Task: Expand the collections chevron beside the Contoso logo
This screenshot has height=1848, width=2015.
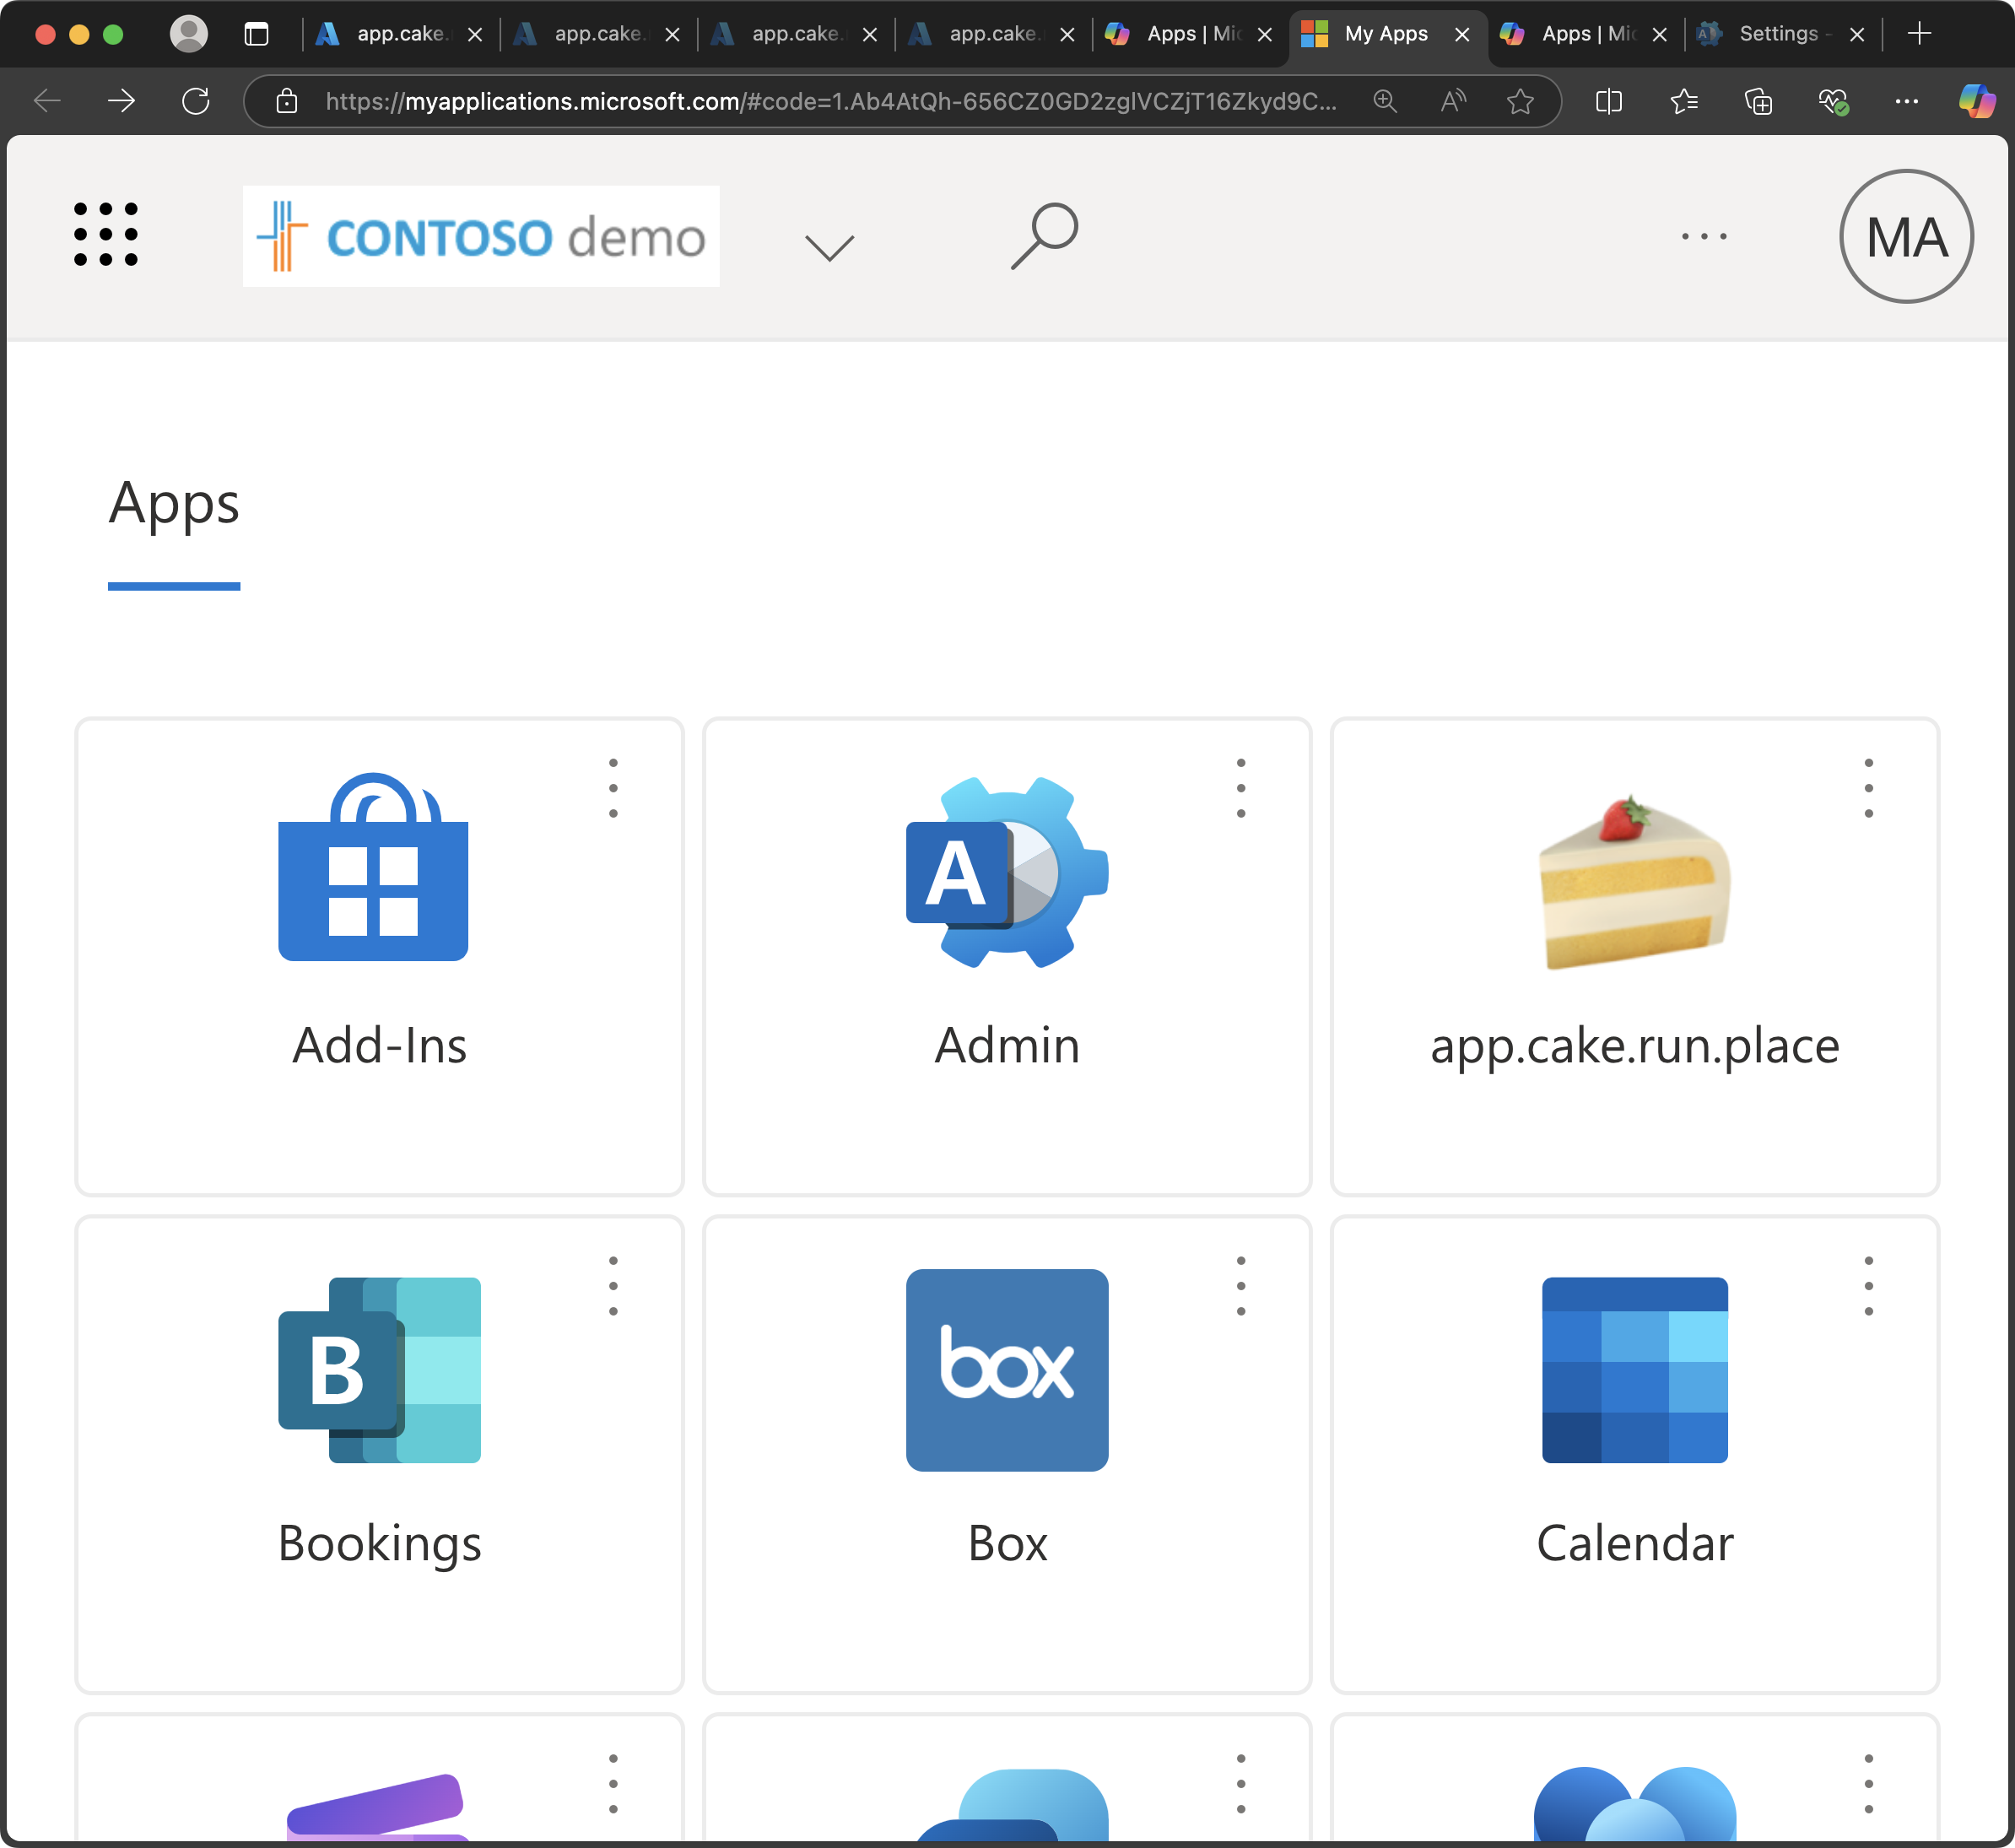Action: pos(829,247)
